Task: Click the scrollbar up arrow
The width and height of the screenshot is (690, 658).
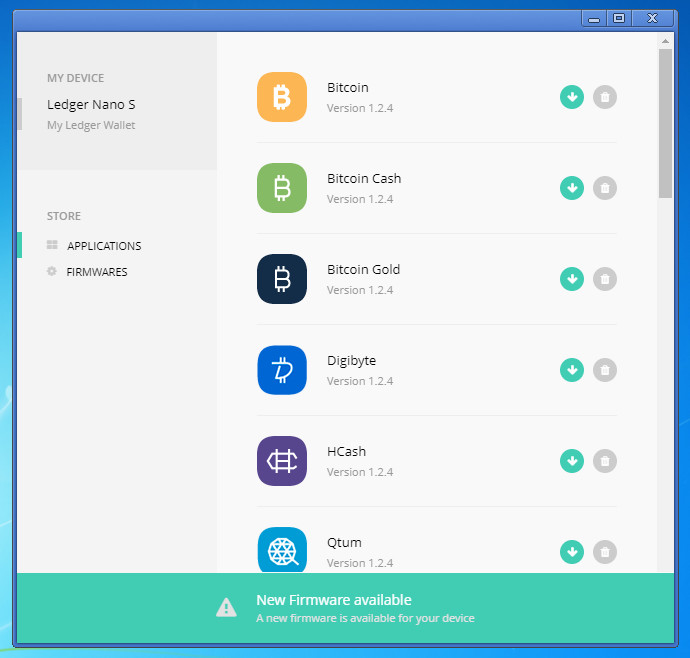Action: 665,41
